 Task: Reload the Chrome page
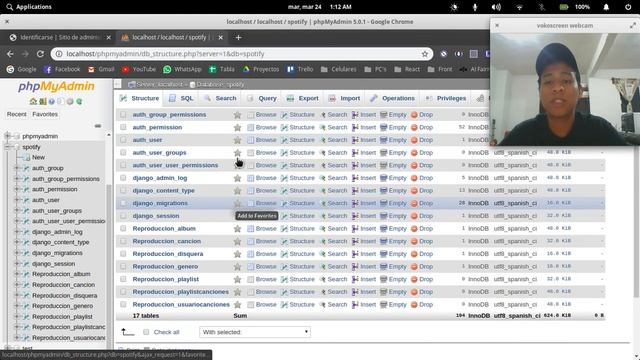click(x=40, y=54)
